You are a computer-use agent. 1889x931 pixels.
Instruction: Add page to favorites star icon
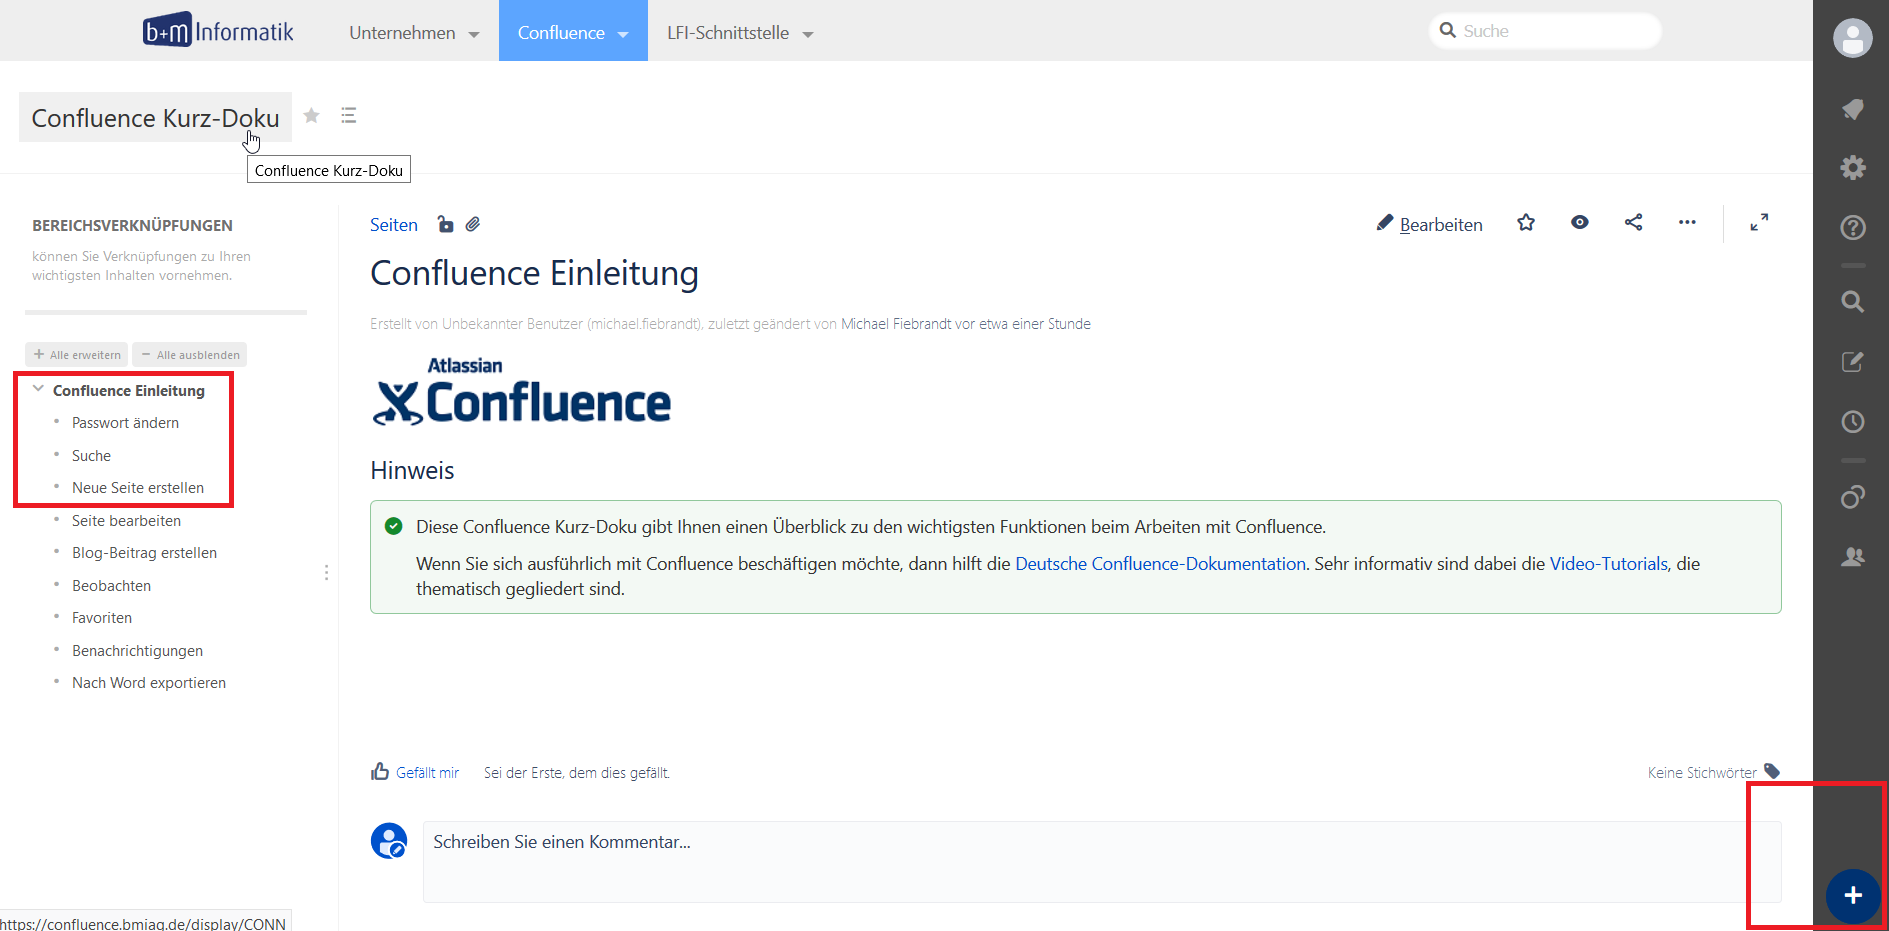(1525, 223)
